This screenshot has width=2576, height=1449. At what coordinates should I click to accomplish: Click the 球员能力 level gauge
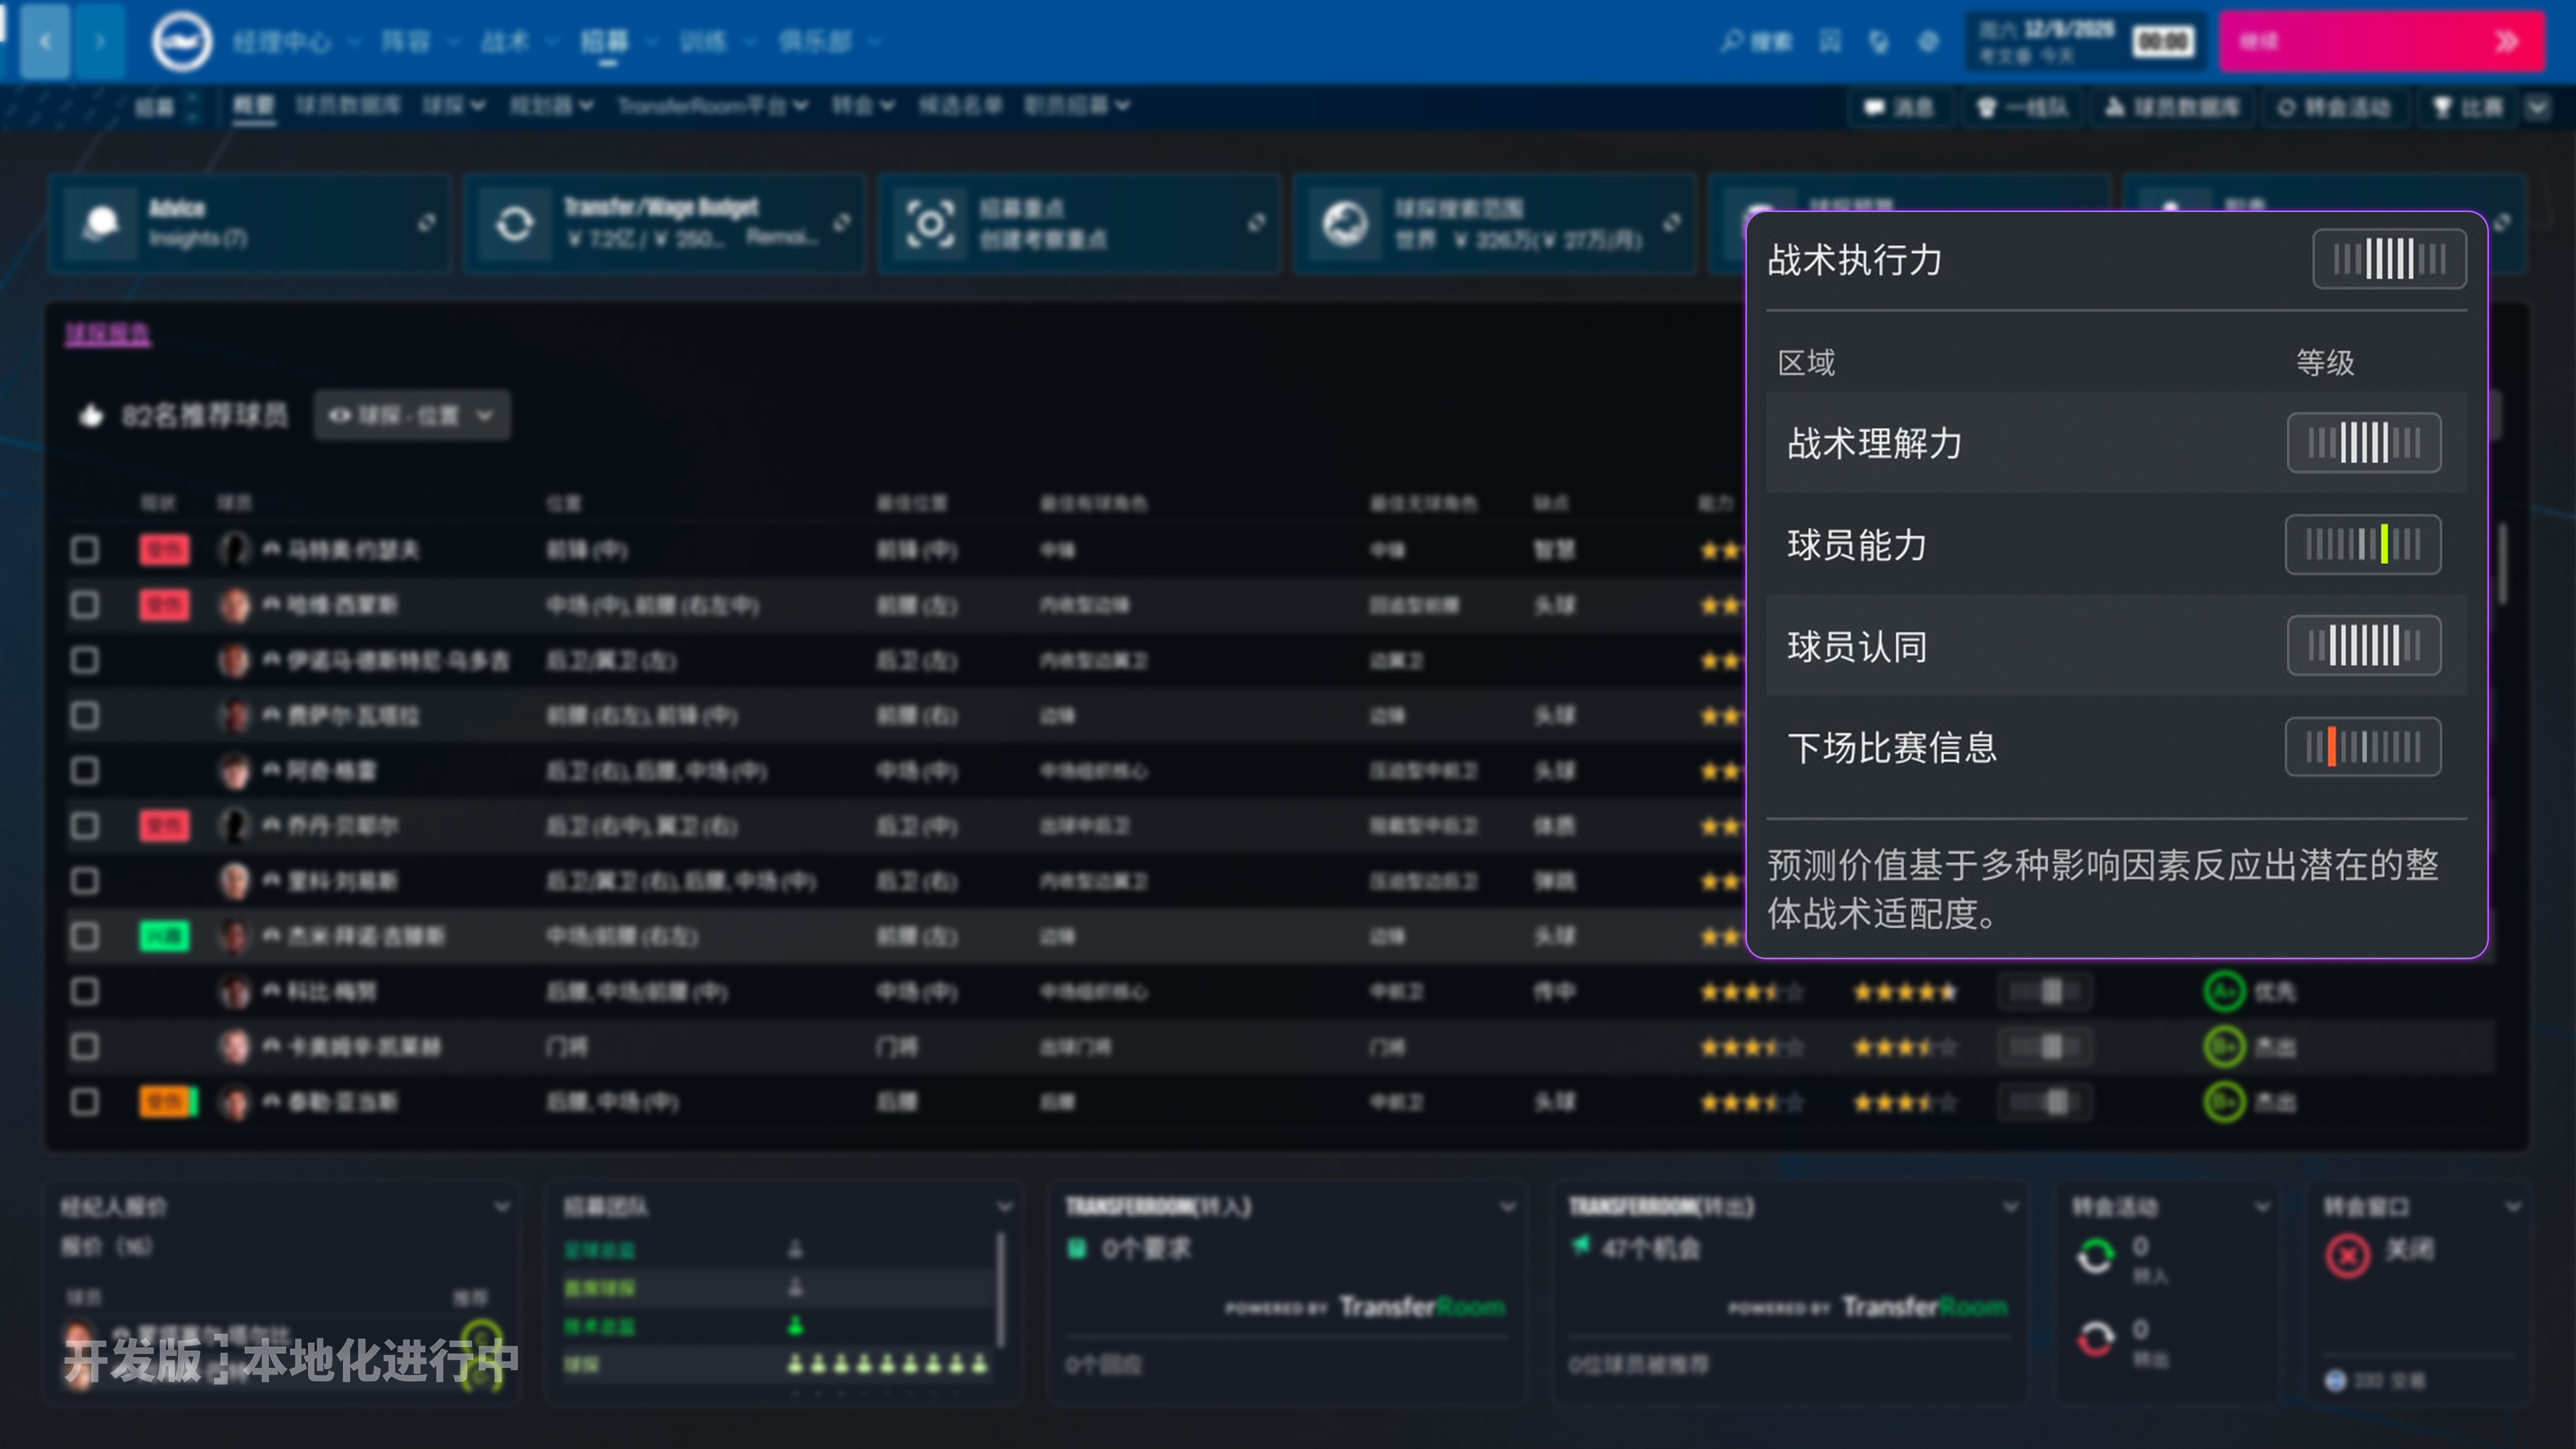click(2363, 544)
